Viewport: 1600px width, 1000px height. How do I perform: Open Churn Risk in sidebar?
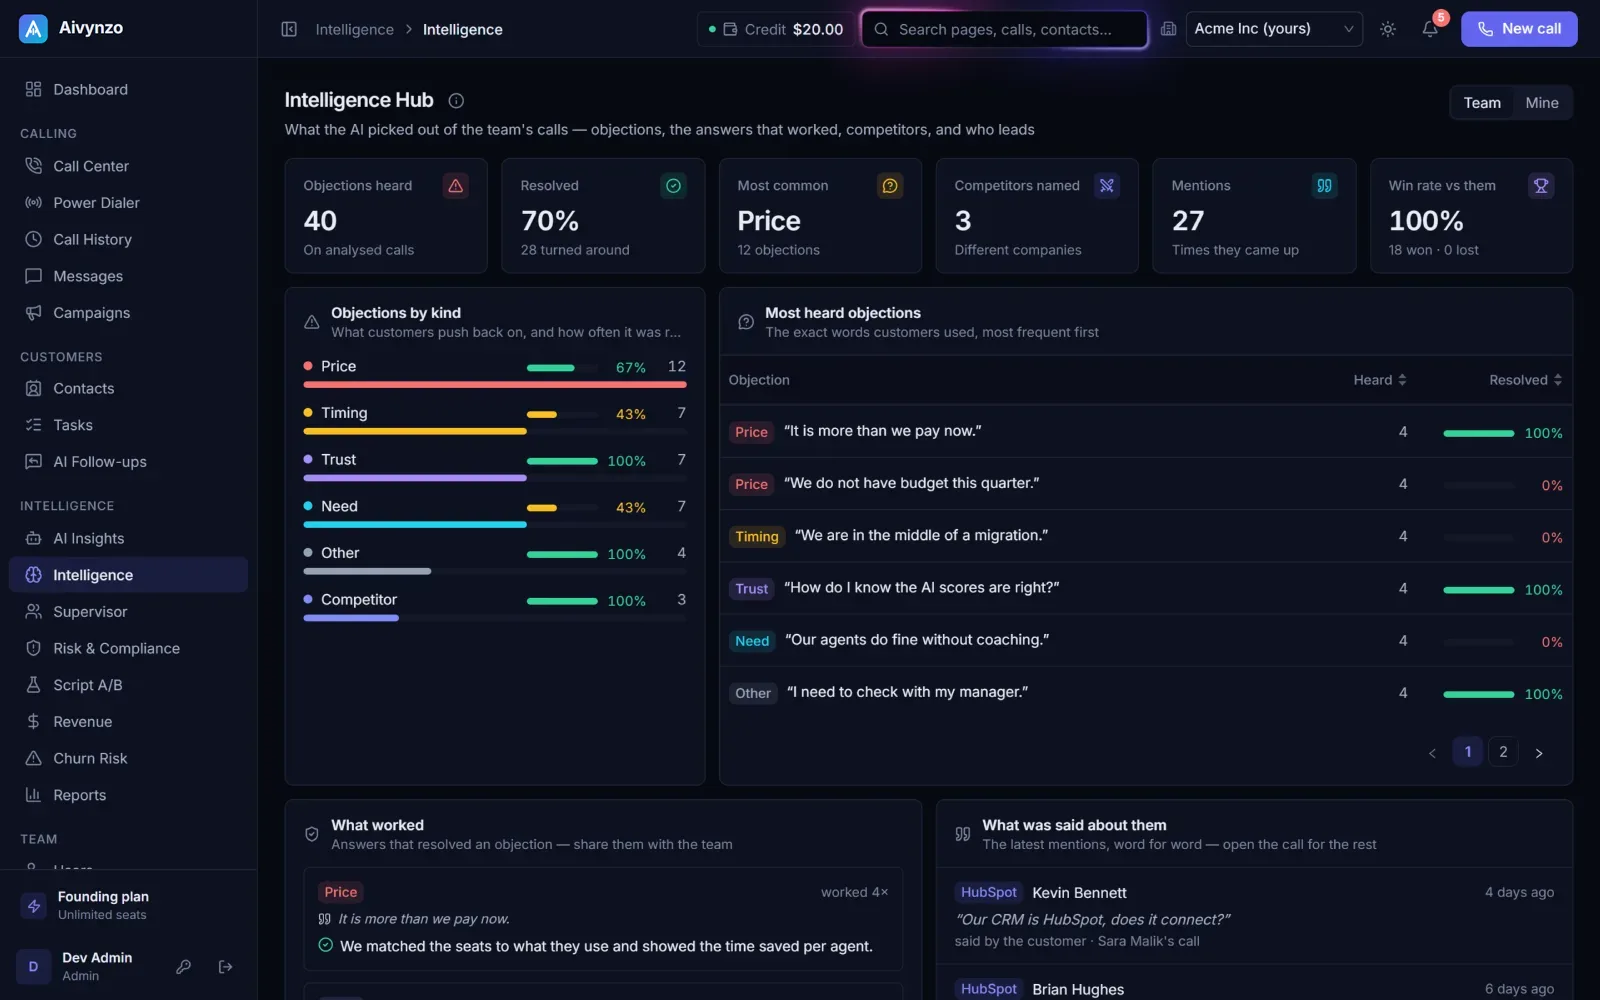128,758
